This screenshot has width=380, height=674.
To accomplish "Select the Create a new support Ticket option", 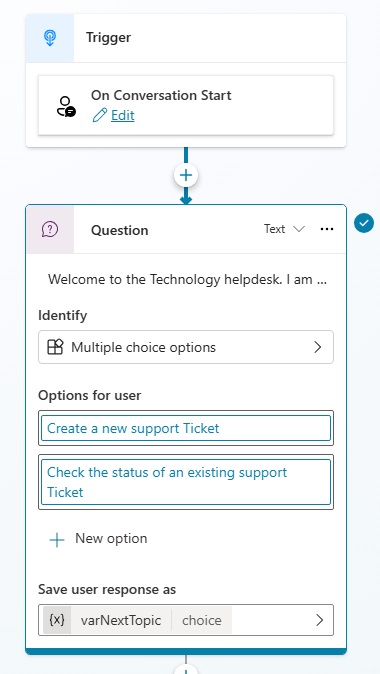I will point(186,428).
